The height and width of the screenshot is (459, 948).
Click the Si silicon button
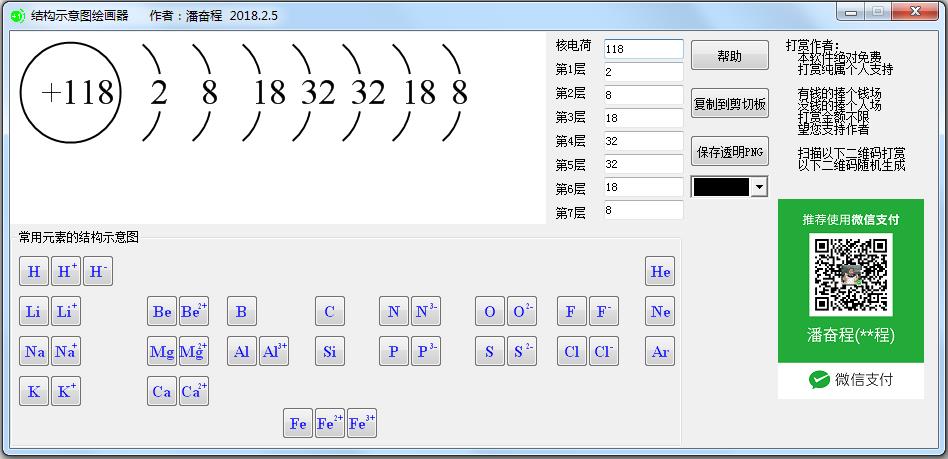(330, 351)
